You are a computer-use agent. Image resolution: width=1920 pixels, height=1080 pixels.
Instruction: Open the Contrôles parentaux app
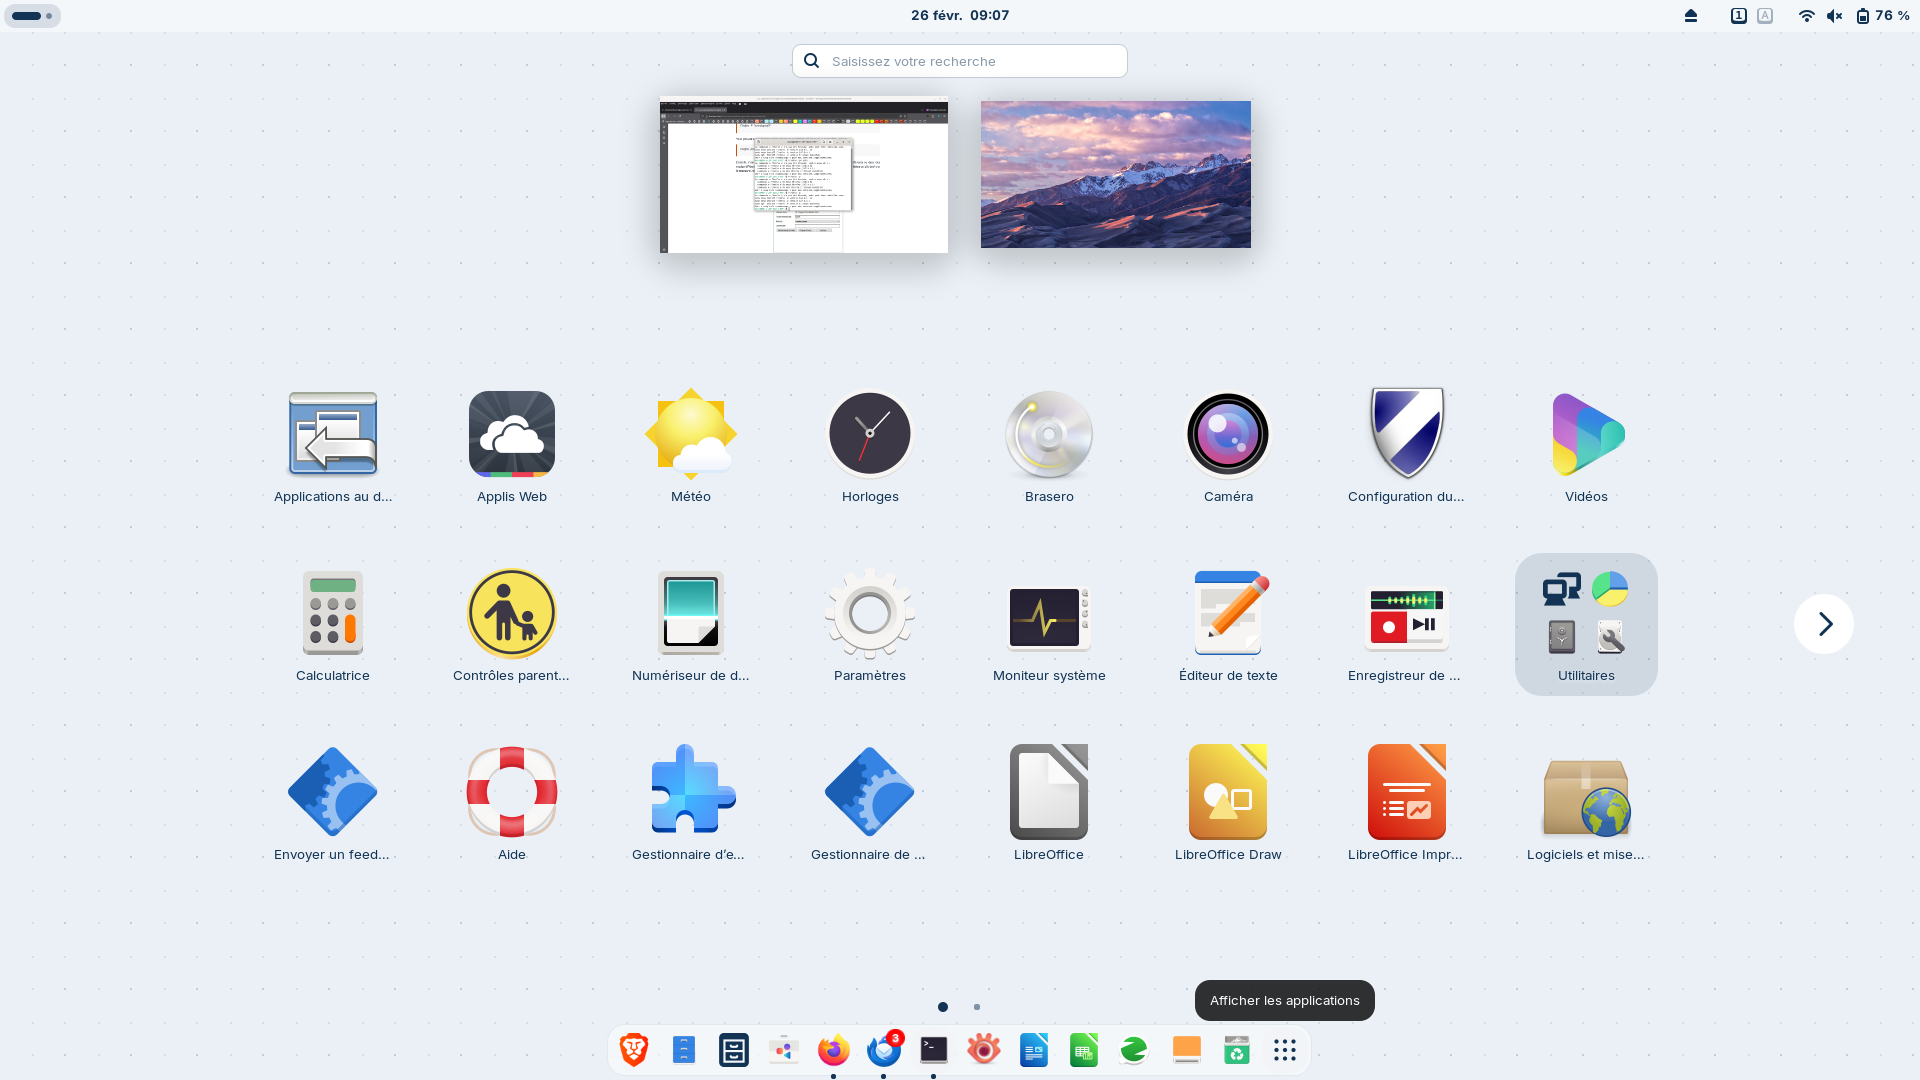(x=511, y=614)
